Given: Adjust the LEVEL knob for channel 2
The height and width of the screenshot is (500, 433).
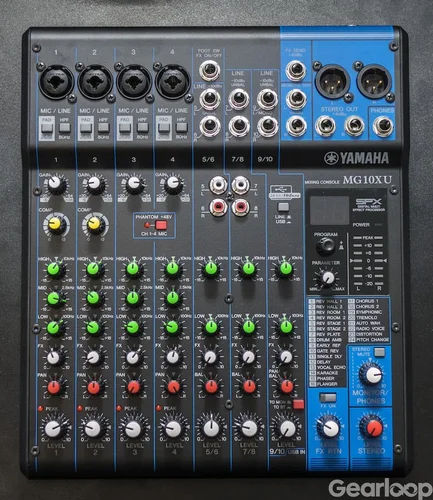Looking at the screenshot, I should click(93, 429).
